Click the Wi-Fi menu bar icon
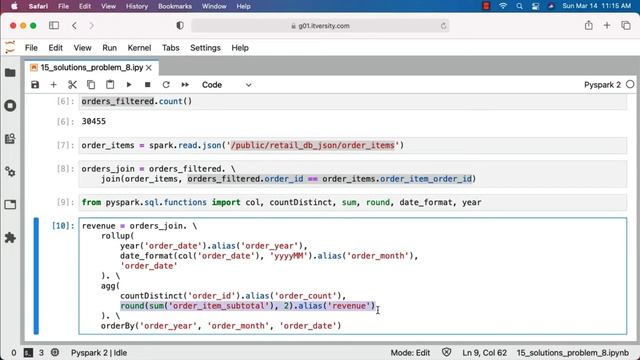The height and width of the screenshot is (360, 640). [x=503, y=6]
